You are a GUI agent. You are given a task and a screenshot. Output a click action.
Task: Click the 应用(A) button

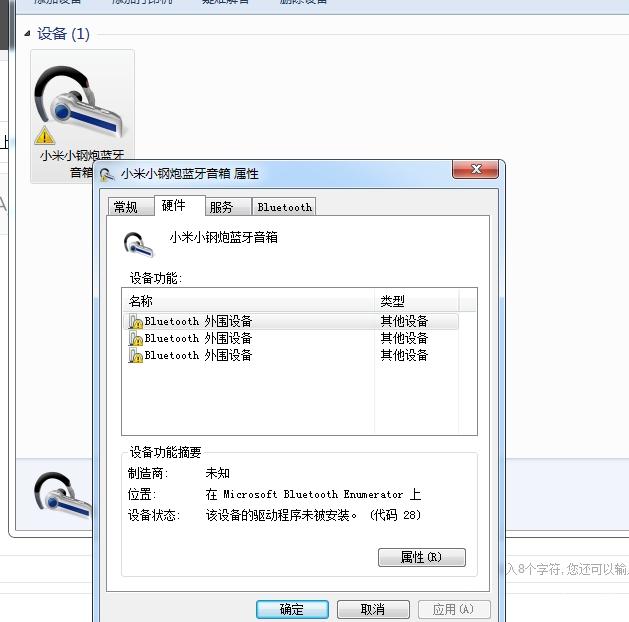454,610
